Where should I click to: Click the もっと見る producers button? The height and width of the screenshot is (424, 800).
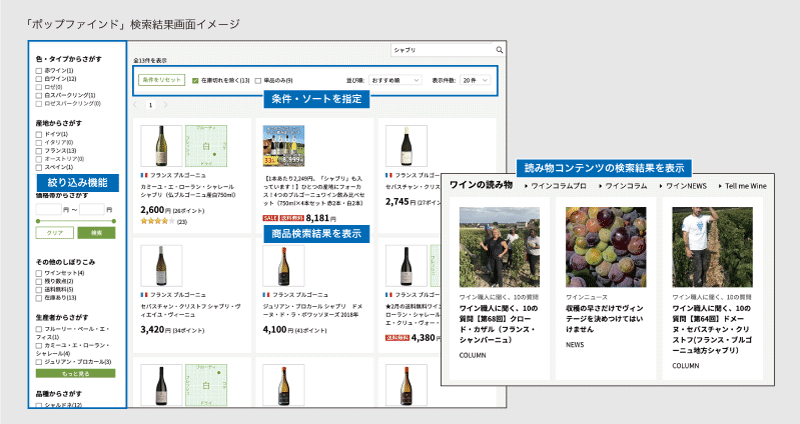click(x=76, y=373)
